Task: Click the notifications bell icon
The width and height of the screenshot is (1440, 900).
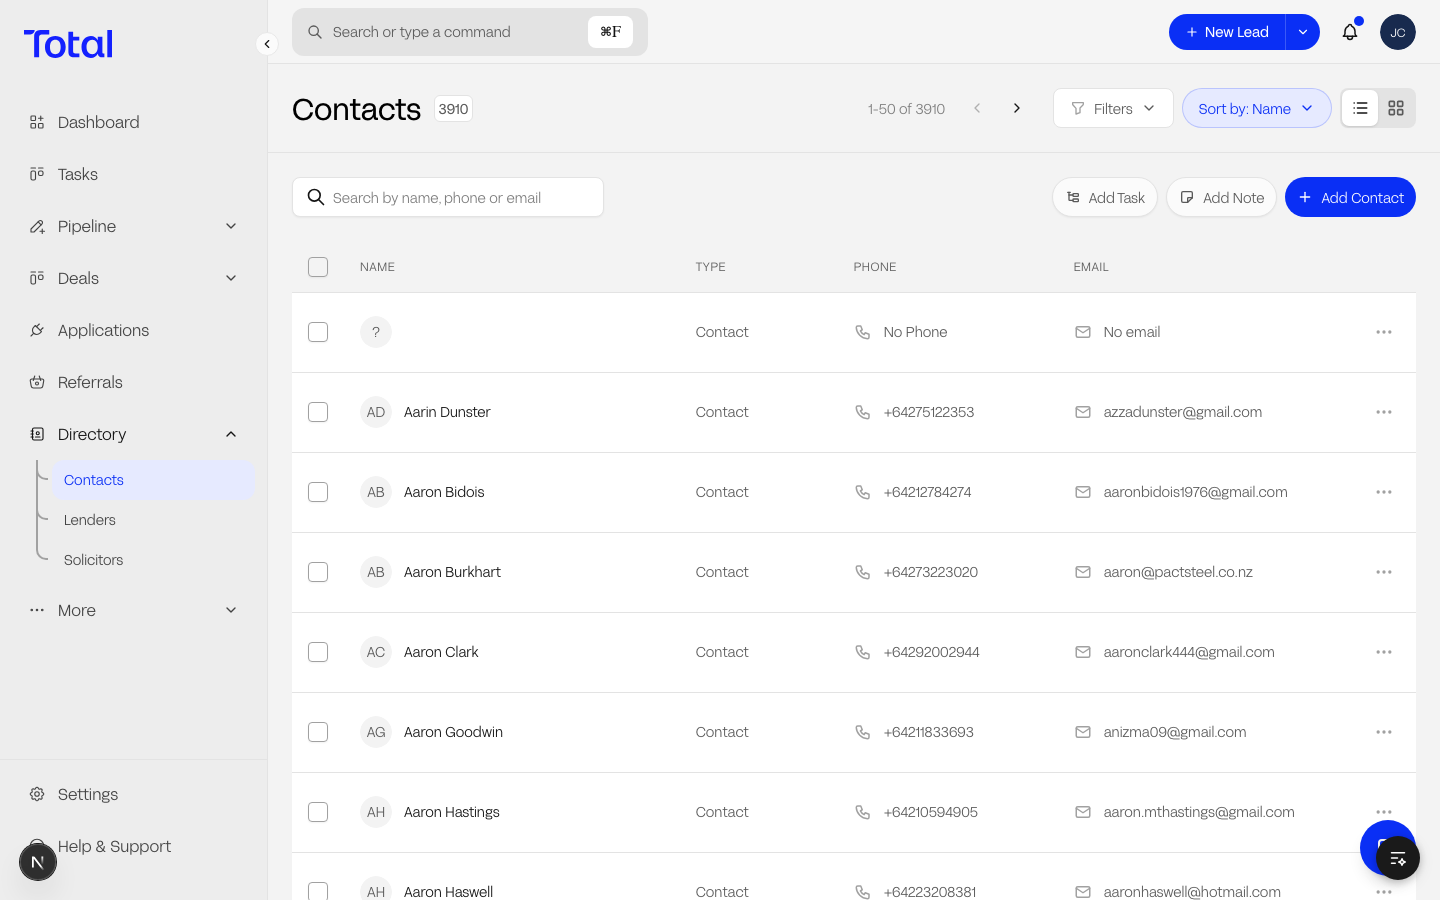Action: [x=1350, y=32]
